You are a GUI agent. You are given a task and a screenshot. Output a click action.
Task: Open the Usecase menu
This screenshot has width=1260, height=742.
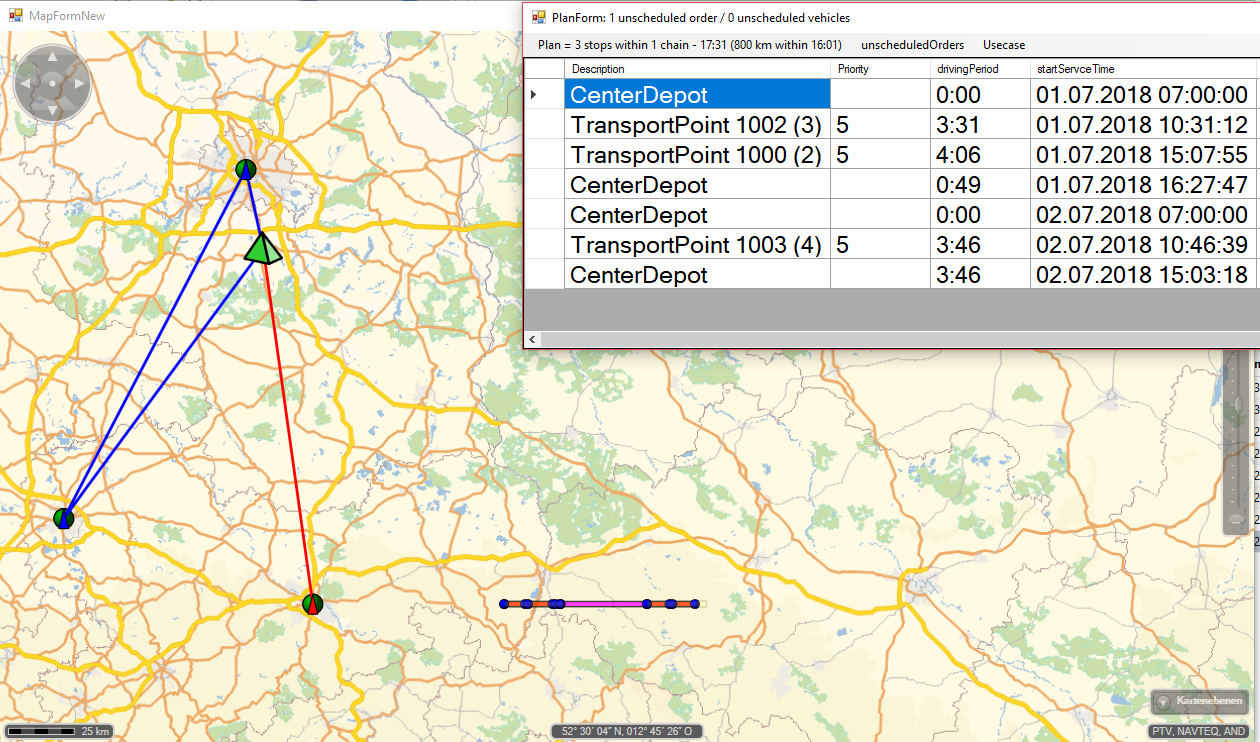[1003, 45]
